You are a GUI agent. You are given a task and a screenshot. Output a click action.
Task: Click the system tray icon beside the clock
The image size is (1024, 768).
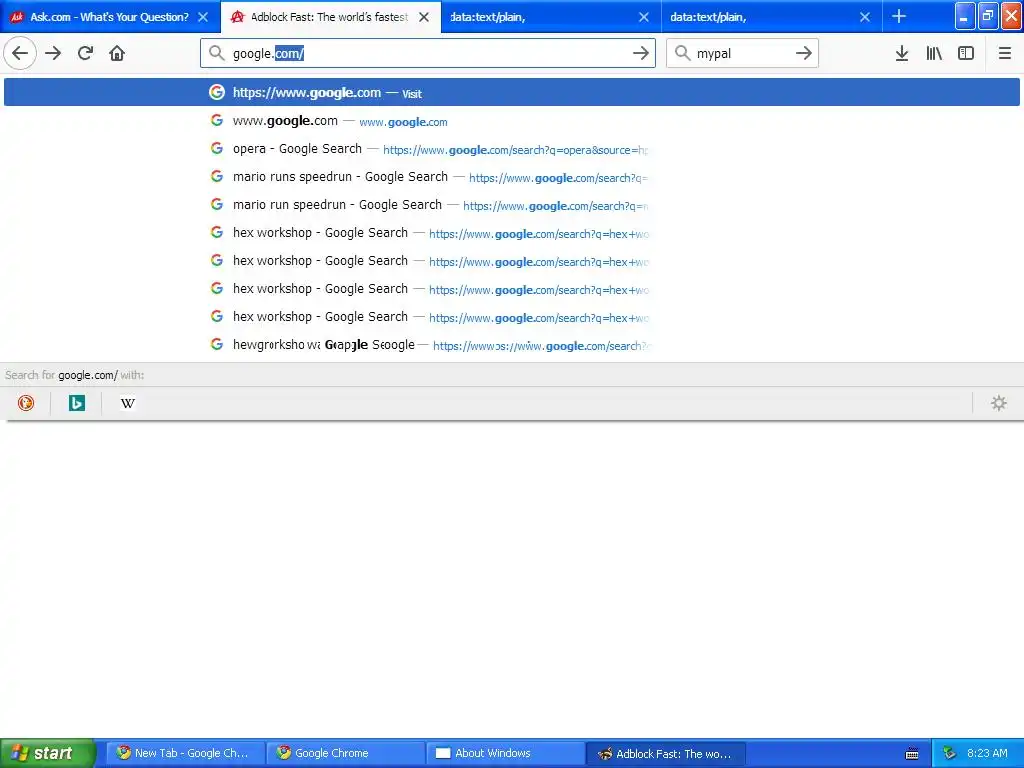[x=949, y=754]
